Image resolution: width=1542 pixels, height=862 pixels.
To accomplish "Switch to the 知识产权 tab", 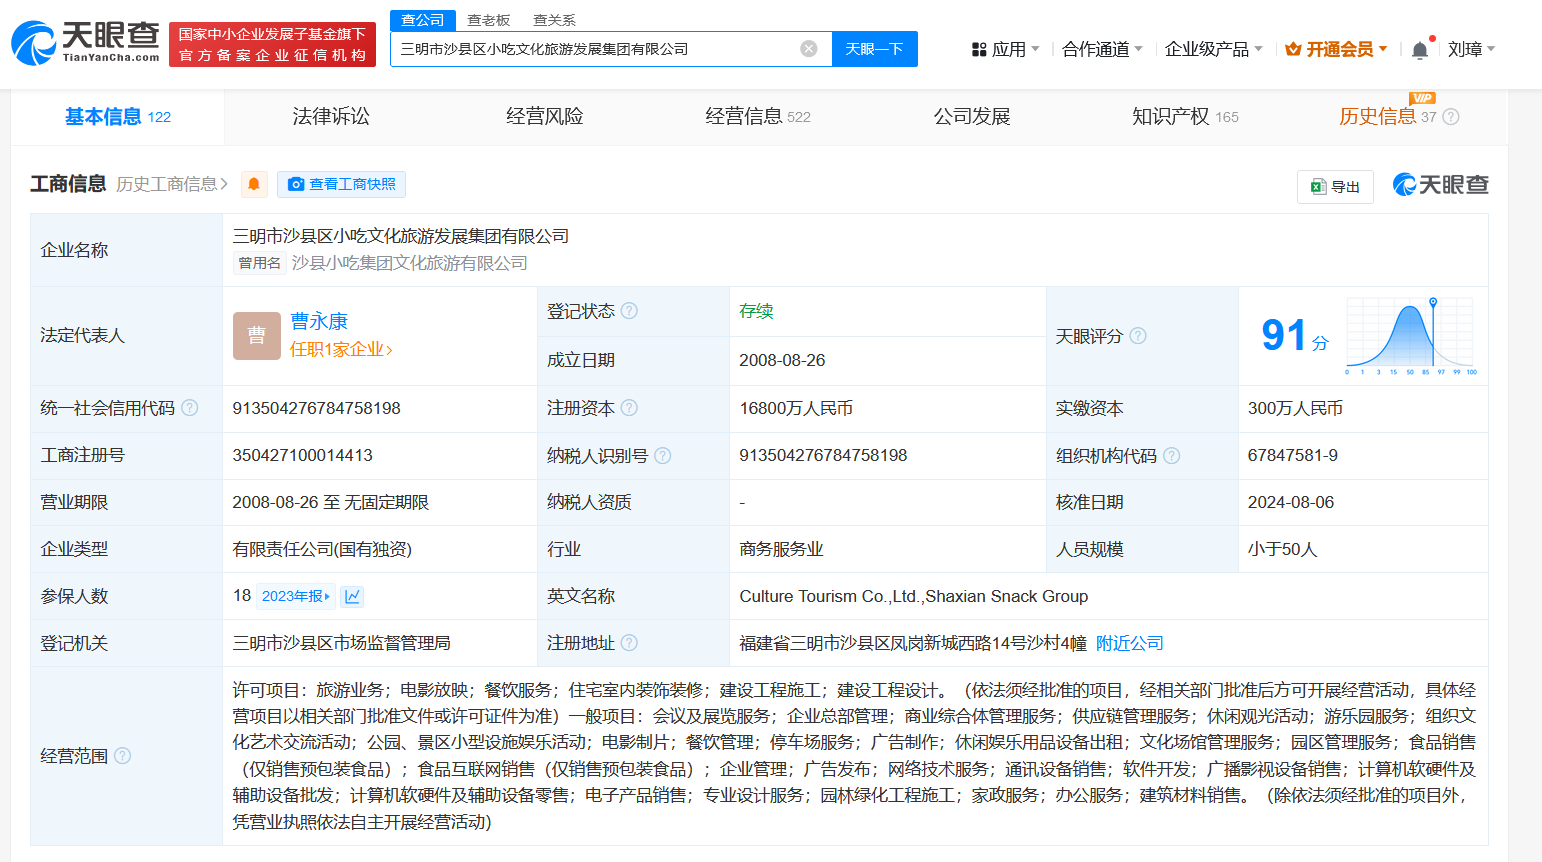I will [x=1185, y=117].
